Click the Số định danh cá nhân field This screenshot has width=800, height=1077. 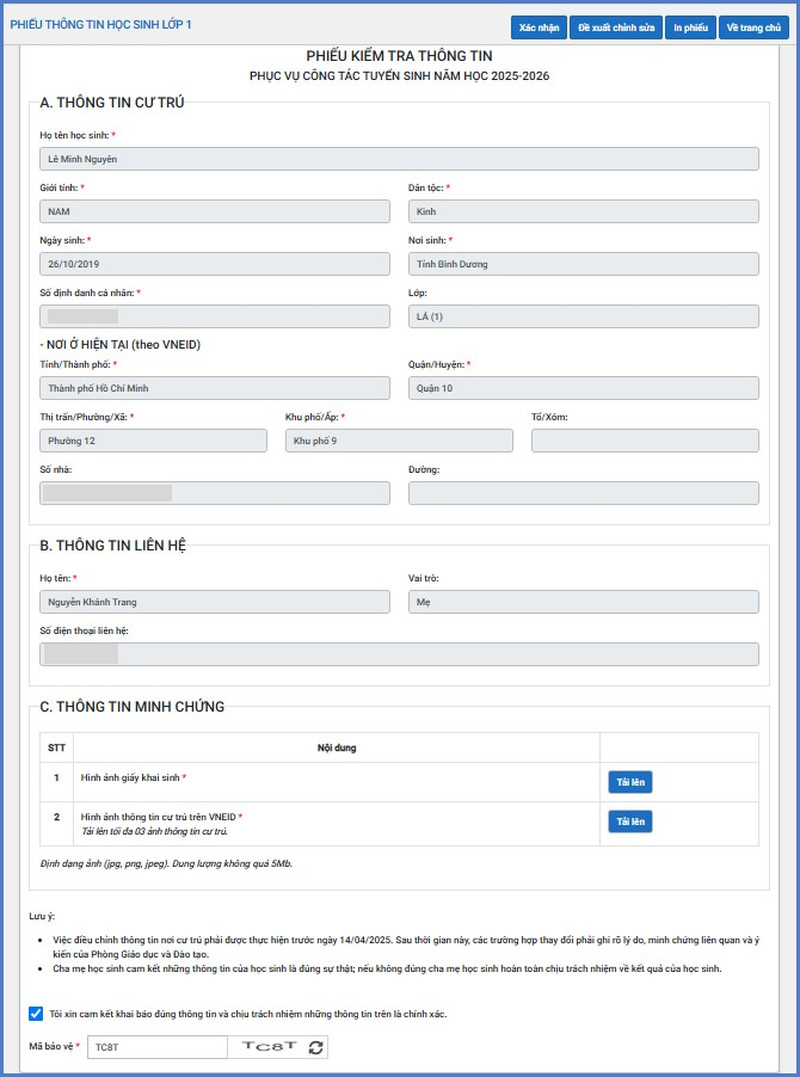click(215, 317)
